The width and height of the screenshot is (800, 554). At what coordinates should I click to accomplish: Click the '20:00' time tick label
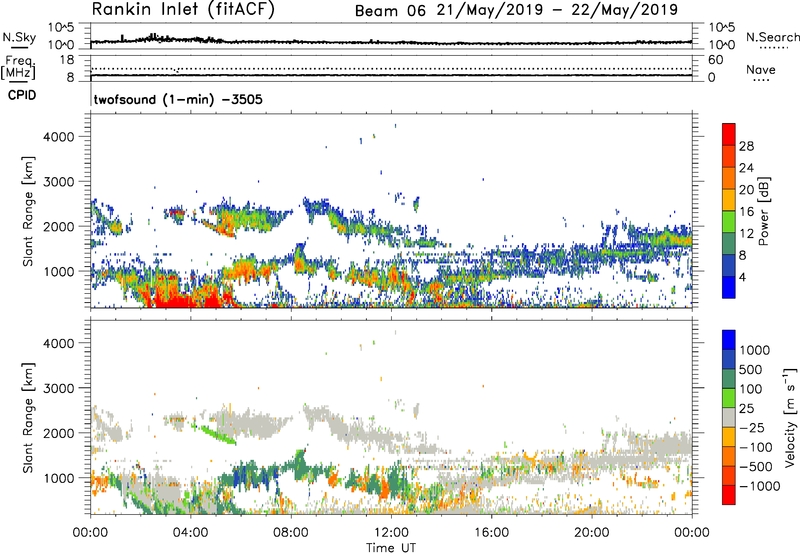(592, 533)
